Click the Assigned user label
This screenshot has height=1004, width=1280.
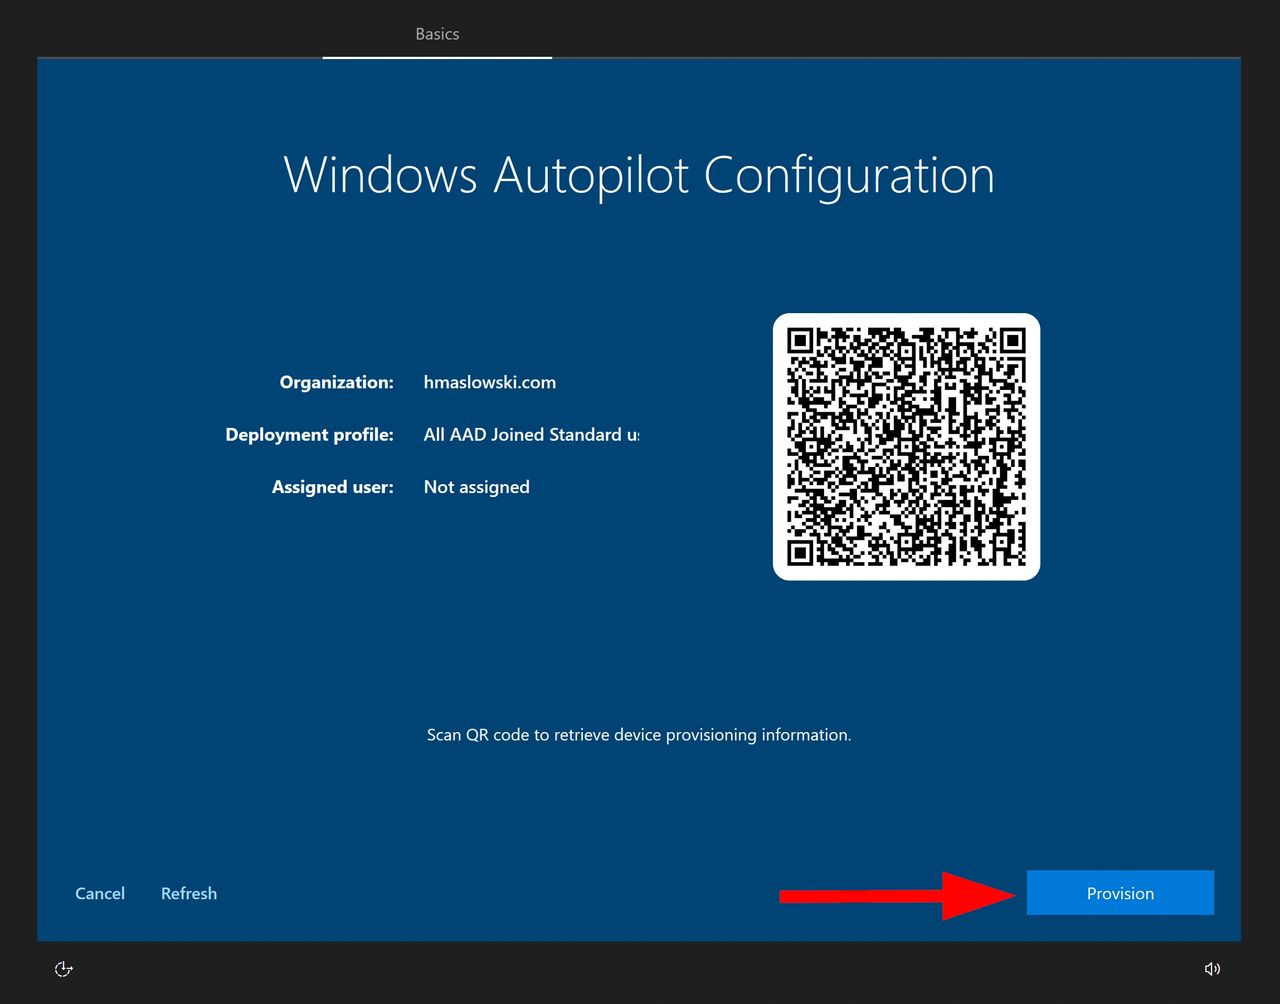332,487
